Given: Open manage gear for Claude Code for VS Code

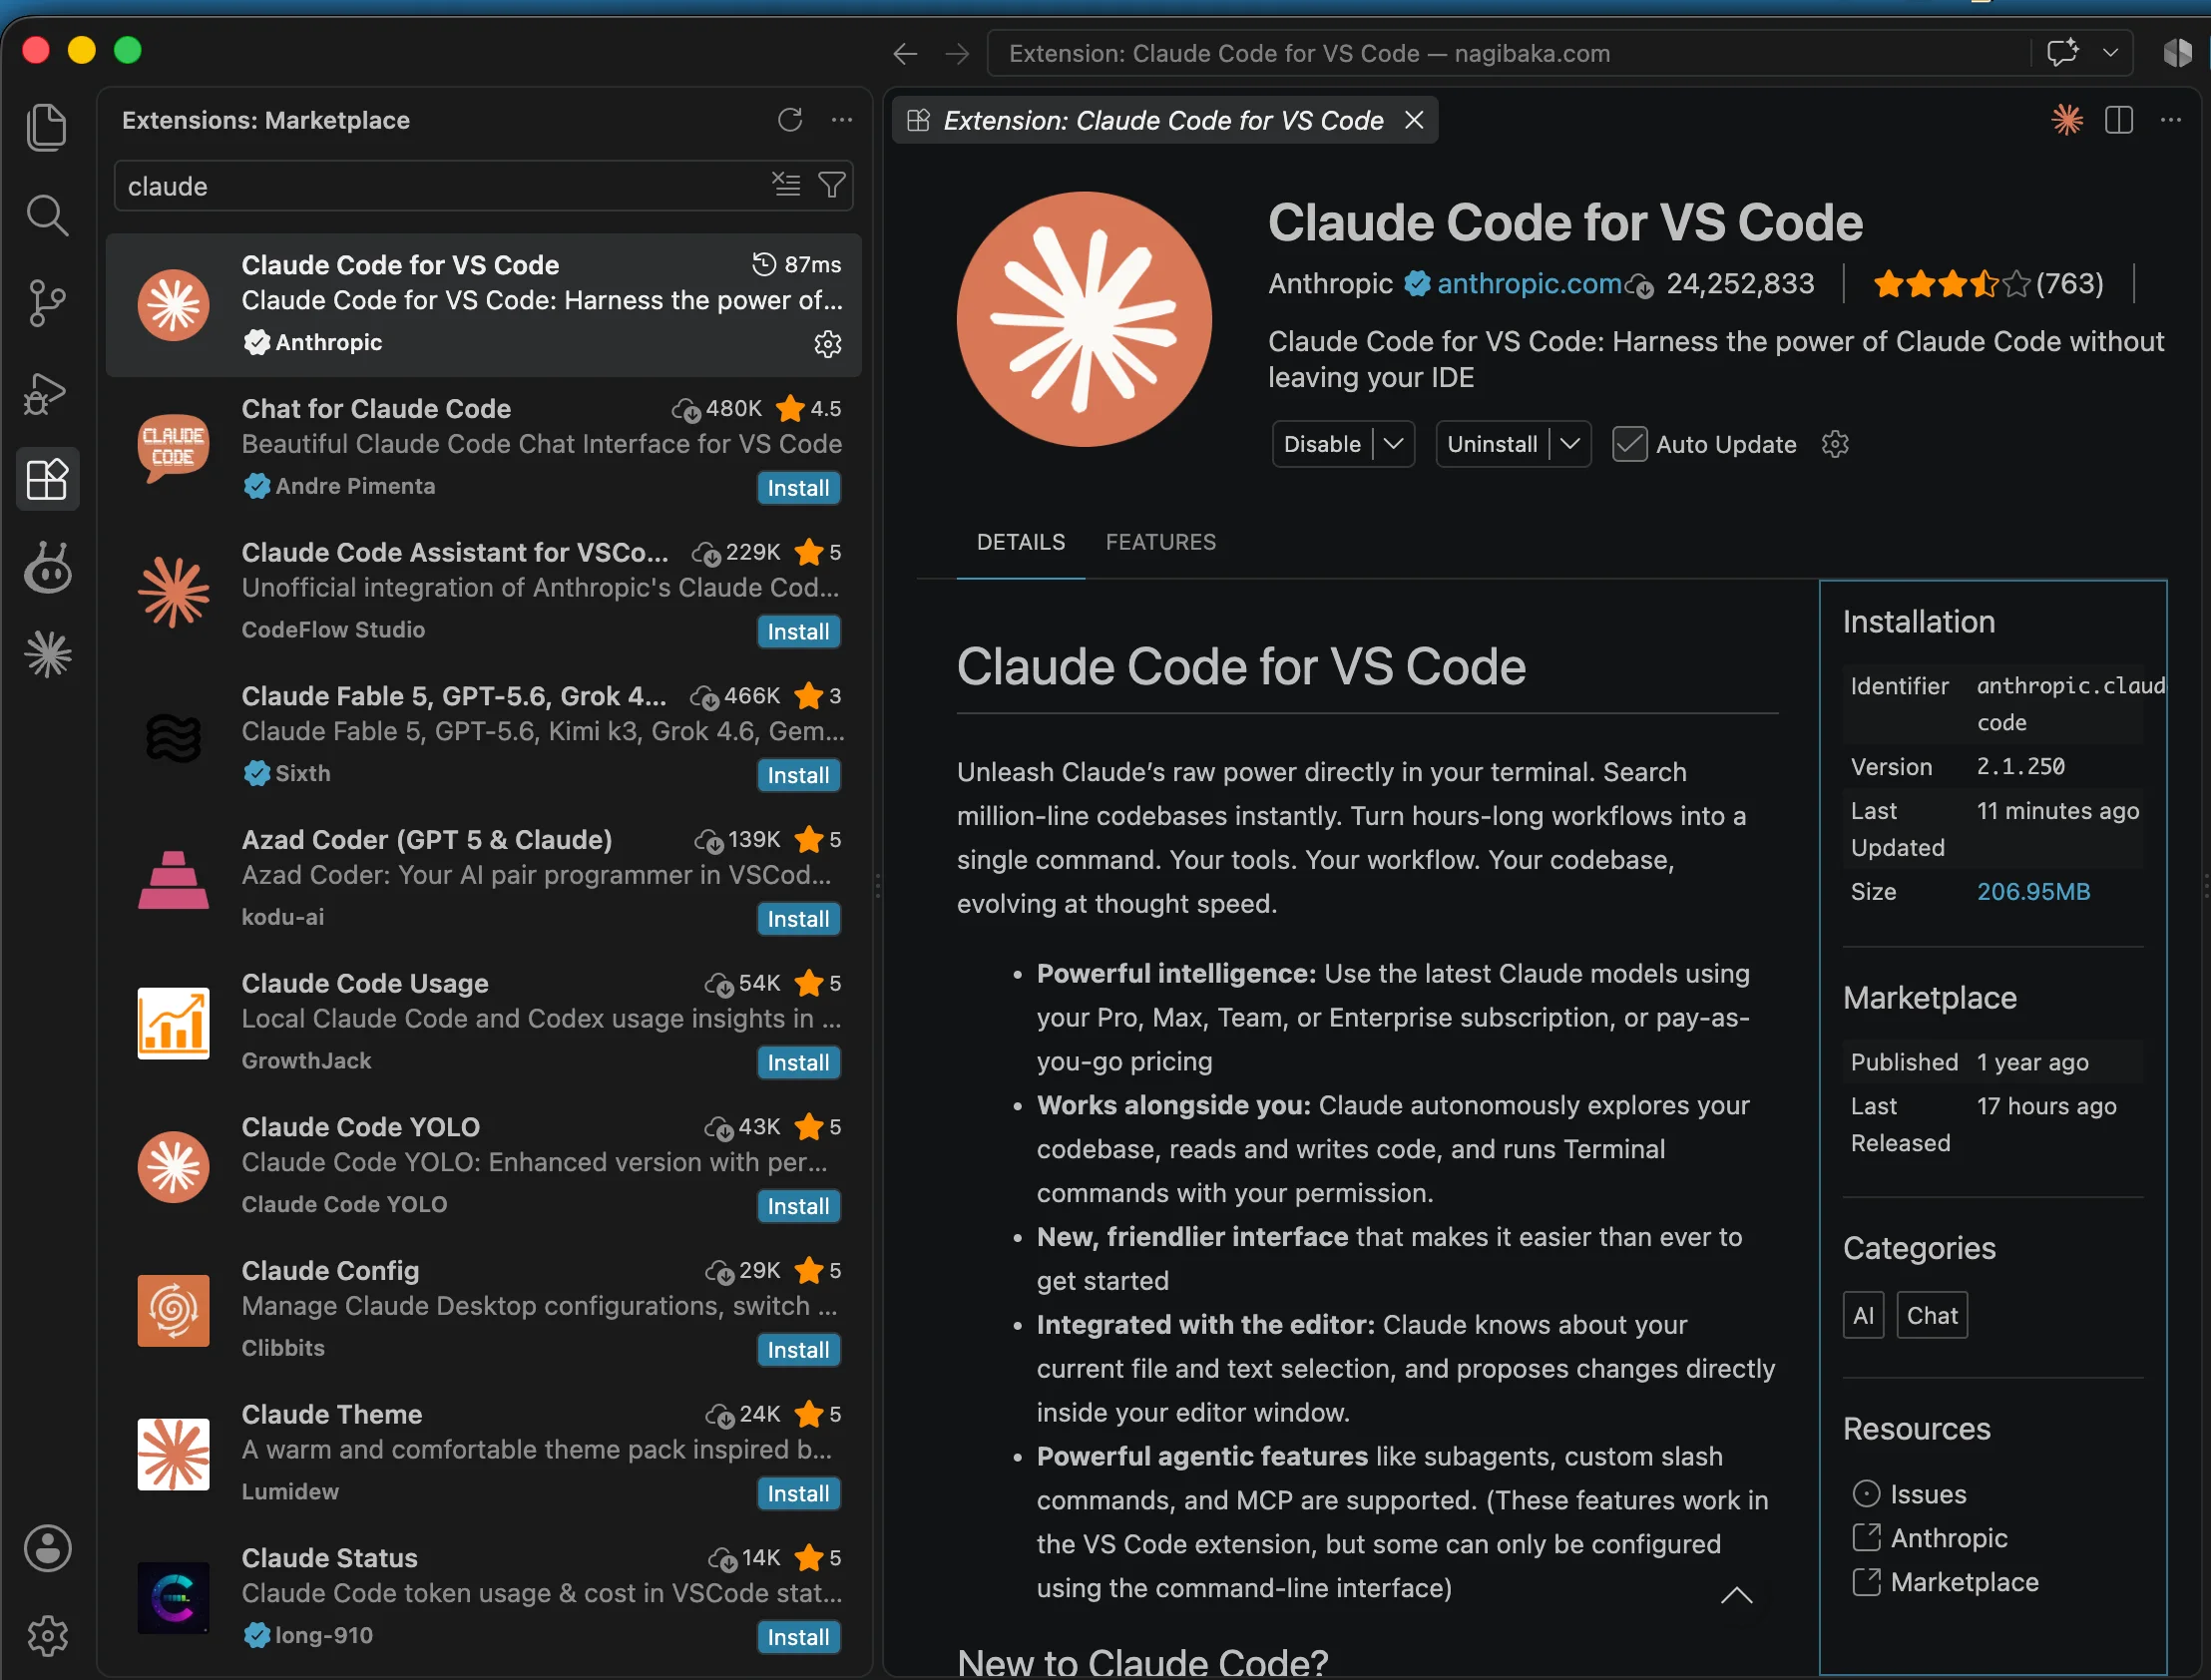Looking at the screenshot, I should tap(828, 344).
